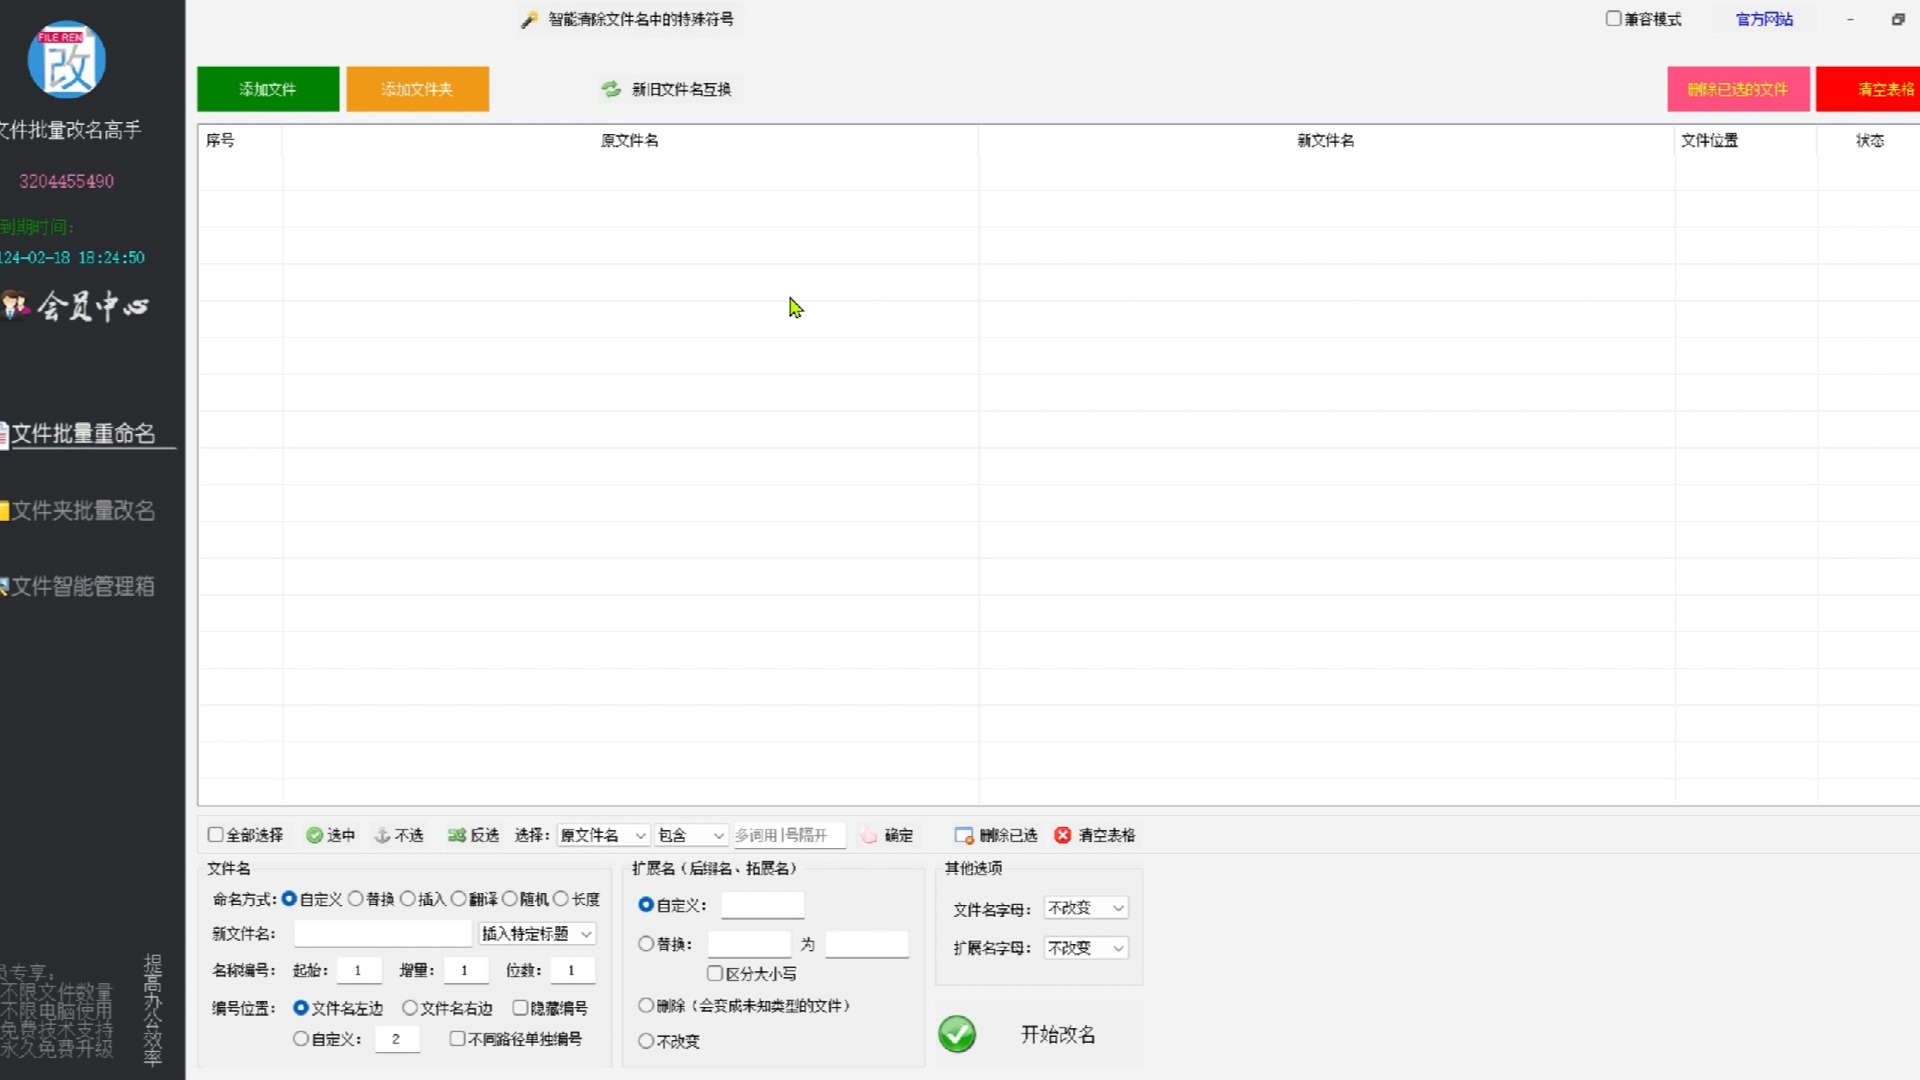Open the 官方网站 link
Viewport: 1920px width, 1080px height.
[x=1764, y=19]
